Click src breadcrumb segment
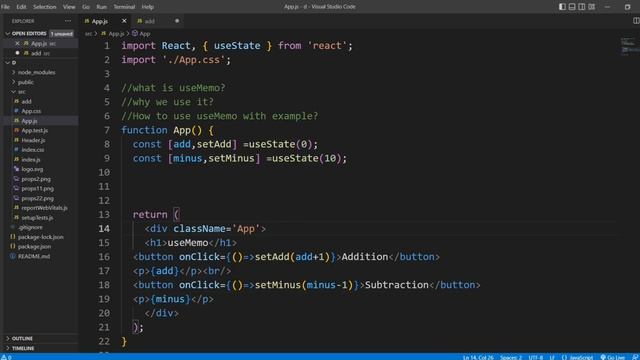The width and height of the screenshot is (640, 360). [88, 33]
